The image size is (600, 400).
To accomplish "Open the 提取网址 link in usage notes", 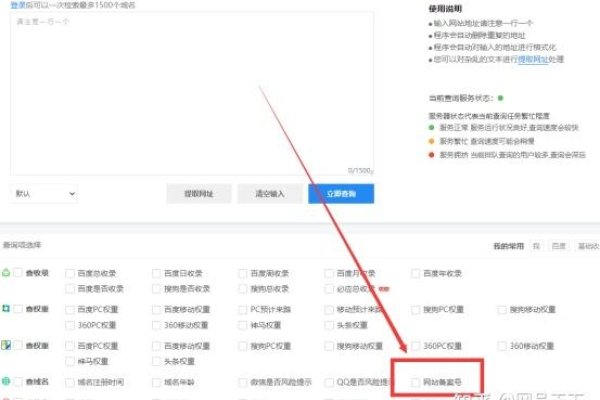I will click(533, 59).
